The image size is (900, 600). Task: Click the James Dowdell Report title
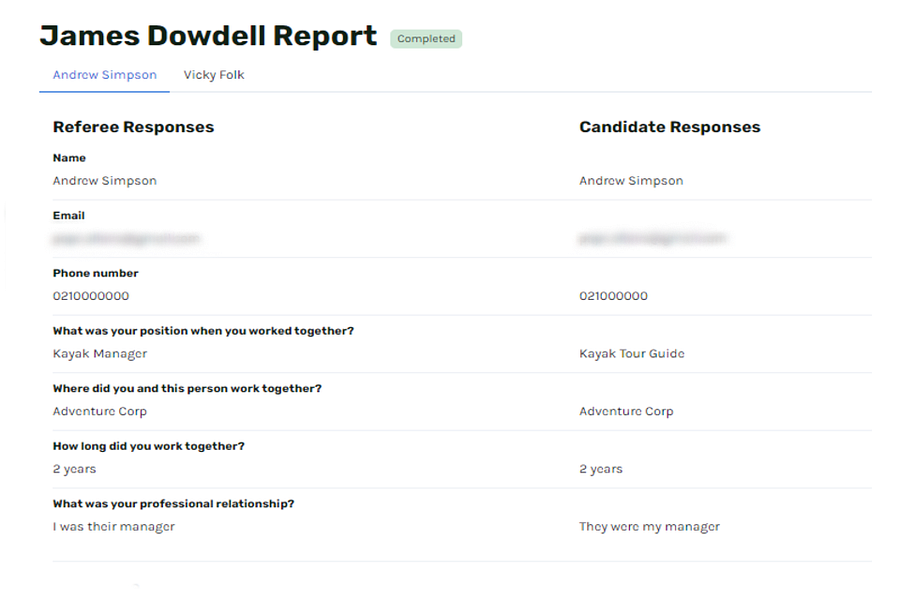click(x=208, y=36)
